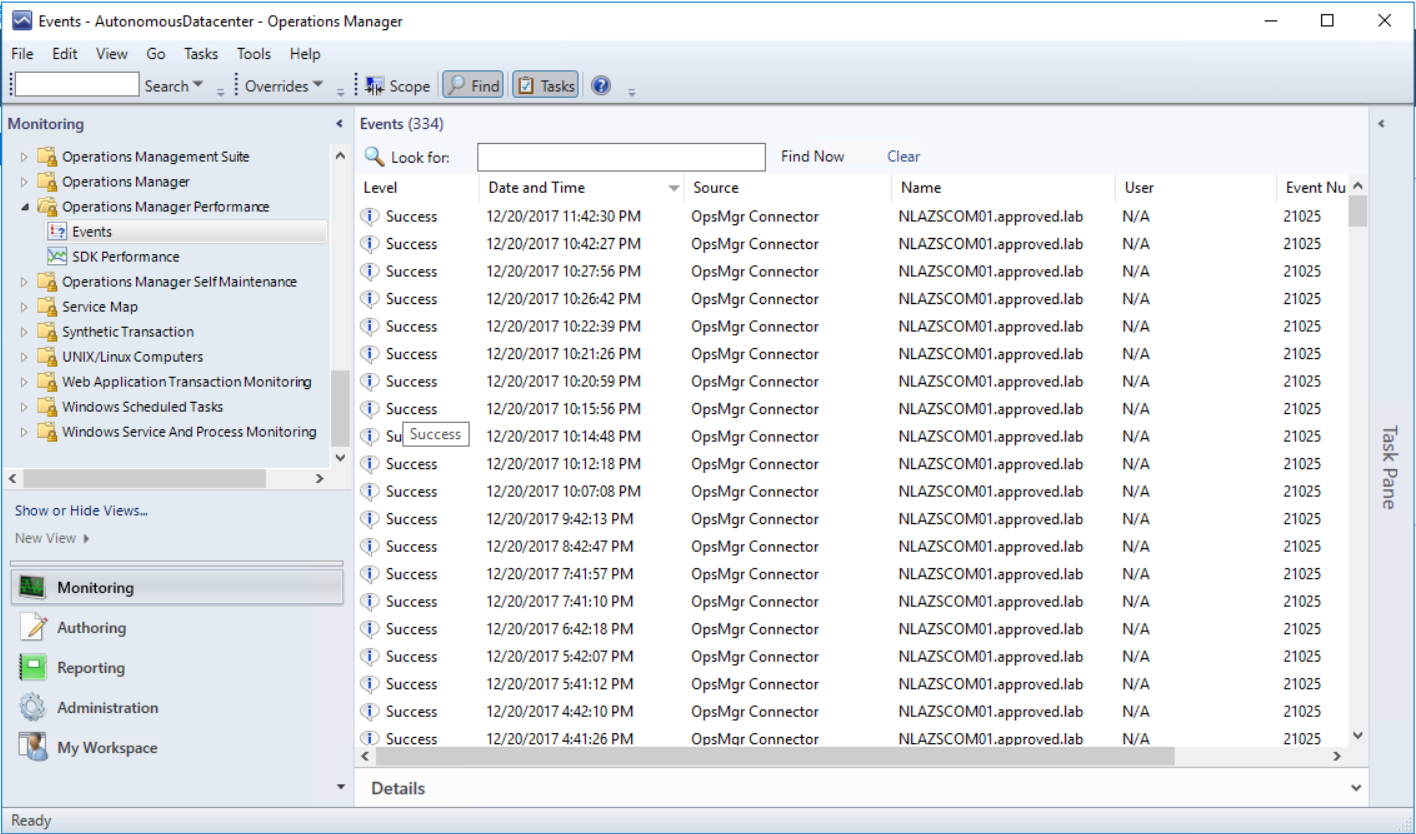This screenshot has height=834, width=1416.
Task: Expand the Details pane chevron
Action: [1356, 788]
